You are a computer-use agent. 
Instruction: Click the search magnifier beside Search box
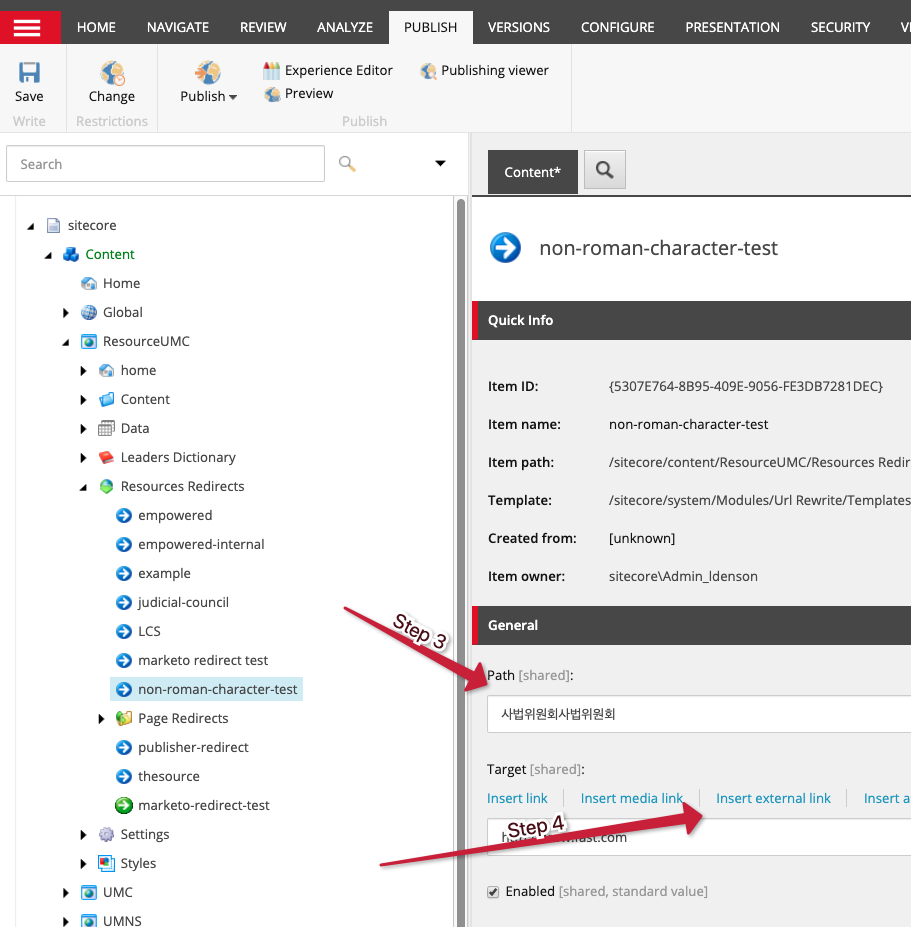(x=347, y=164)
